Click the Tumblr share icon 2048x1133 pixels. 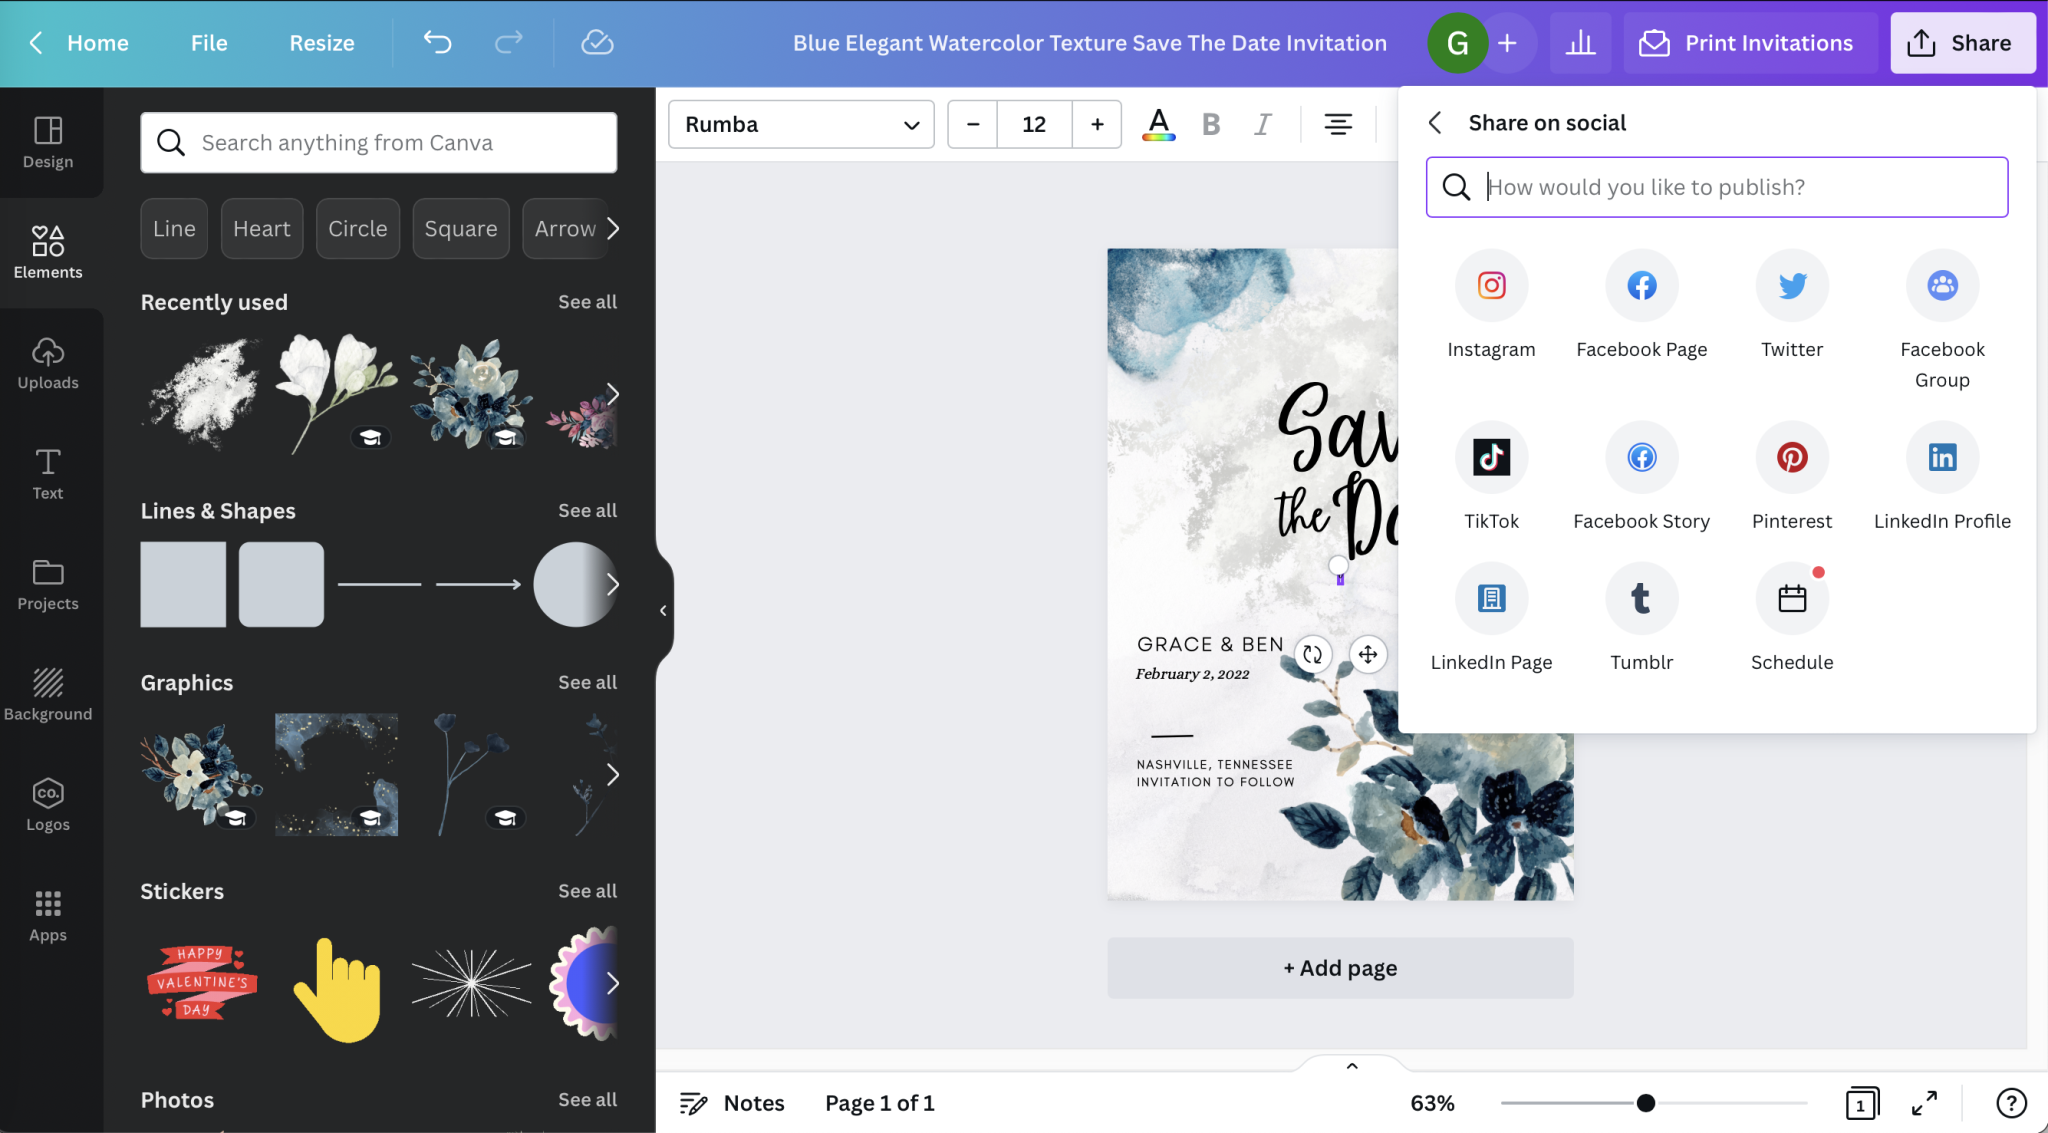[x=1641, y=599]
